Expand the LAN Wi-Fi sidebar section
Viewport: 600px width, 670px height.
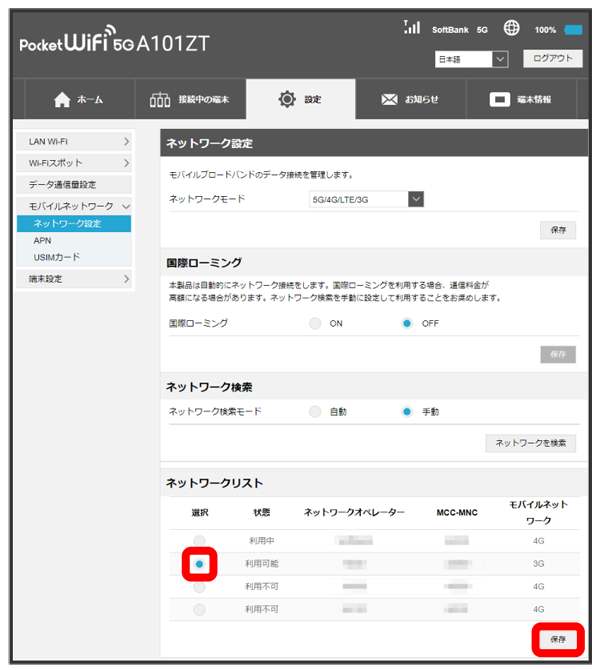point(75,143)
